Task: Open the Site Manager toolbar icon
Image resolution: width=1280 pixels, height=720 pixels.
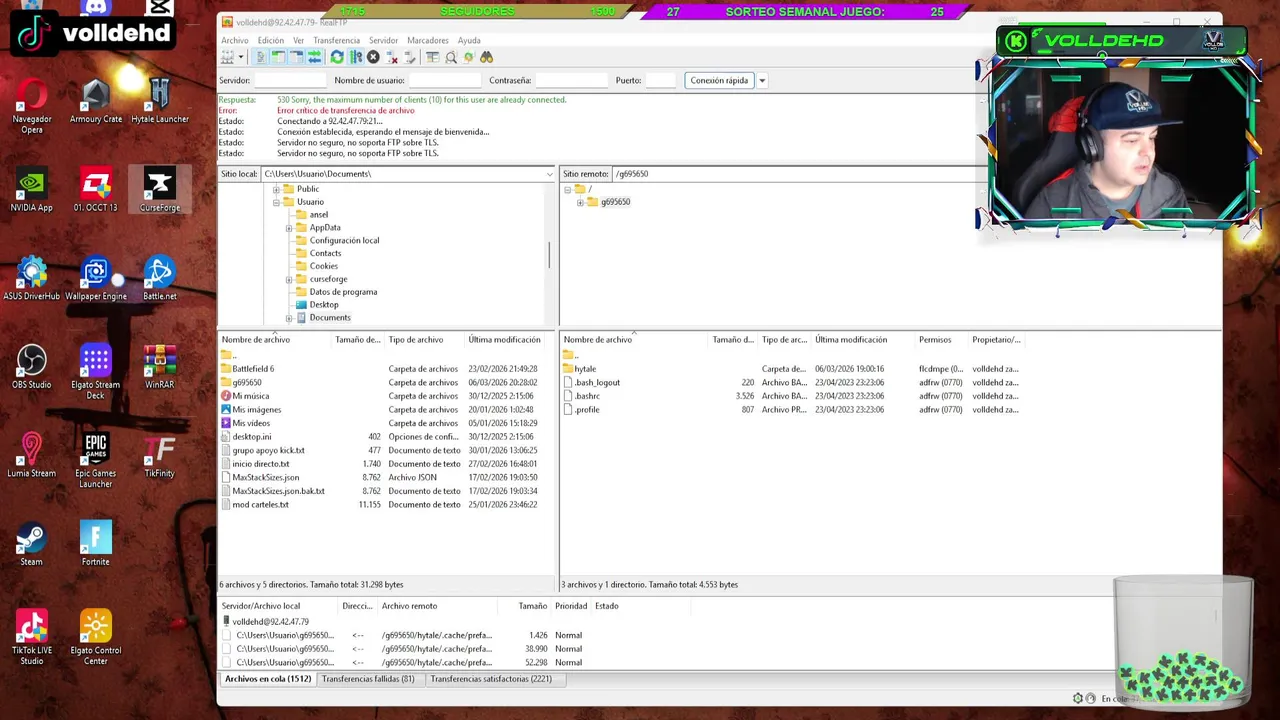Action: 228,57
